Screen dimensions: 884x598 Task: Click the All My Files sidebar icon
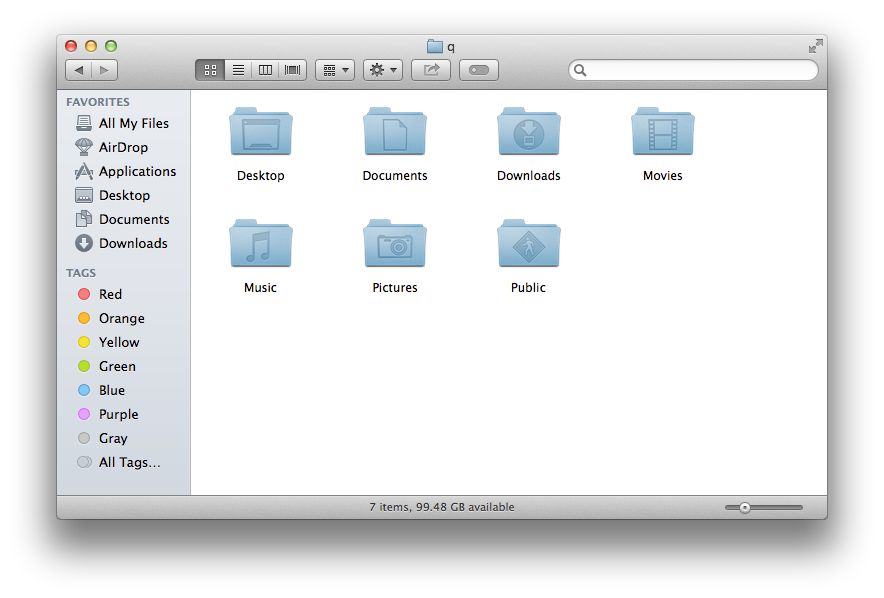[84, 123]
